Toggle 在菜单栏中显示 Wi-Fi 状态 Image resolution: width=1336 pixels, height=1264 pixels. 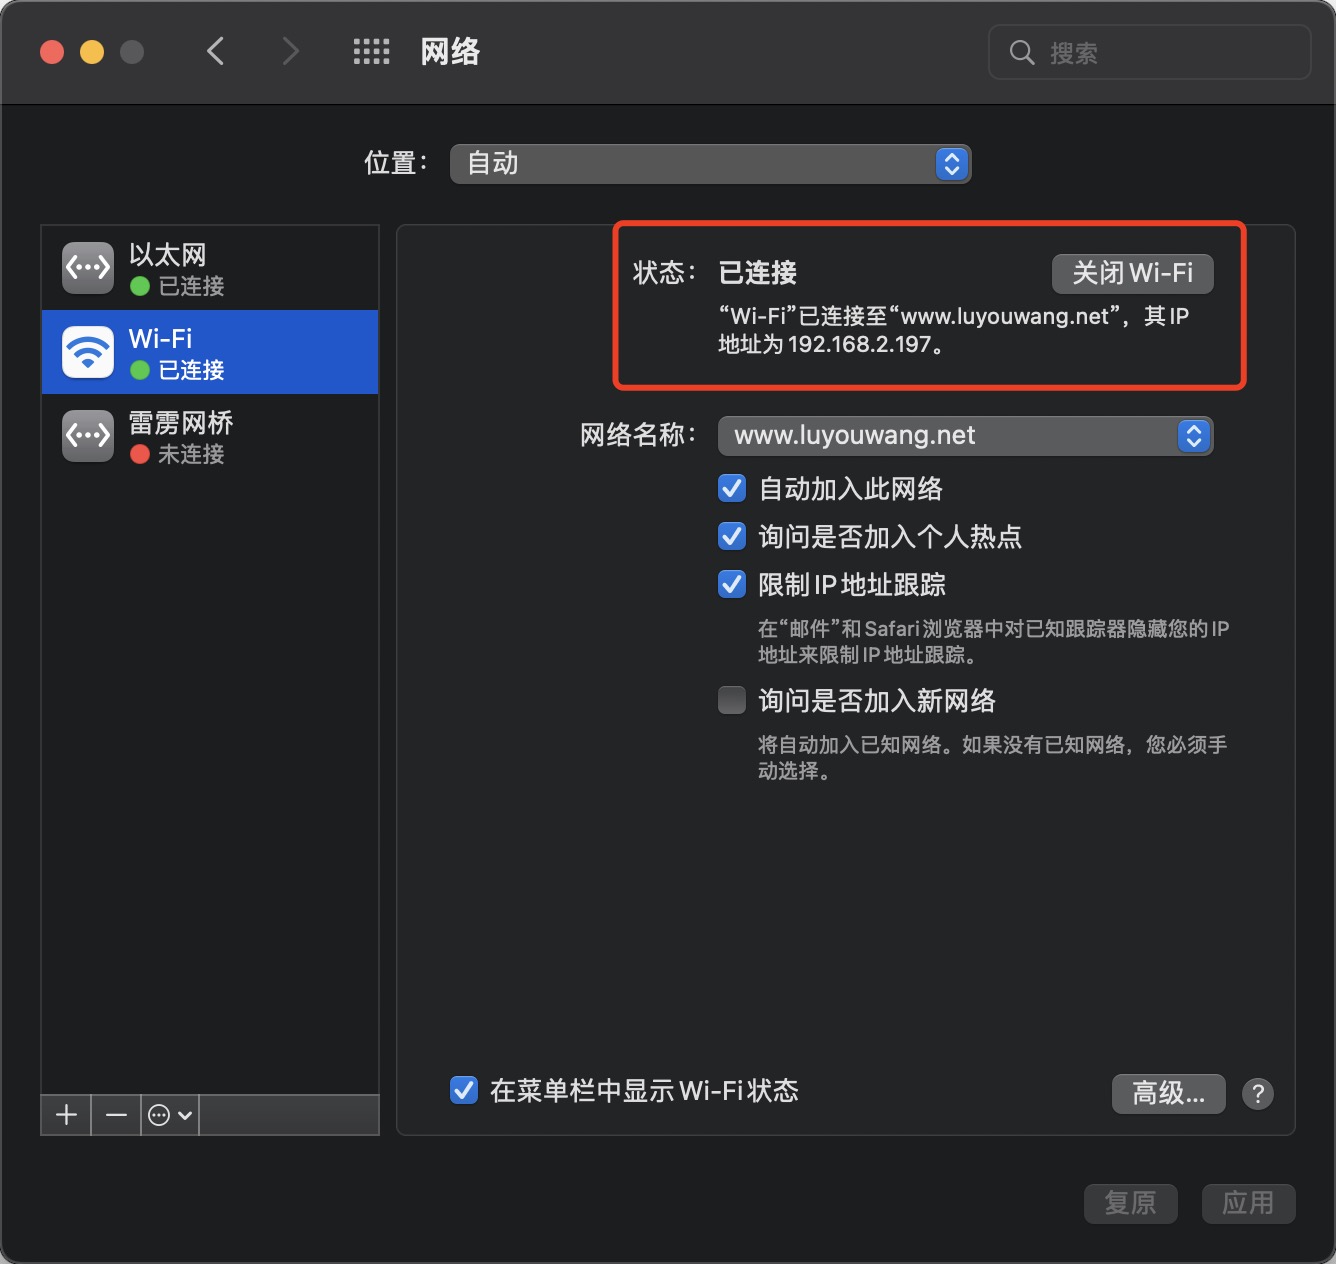tap(463, 1090)
